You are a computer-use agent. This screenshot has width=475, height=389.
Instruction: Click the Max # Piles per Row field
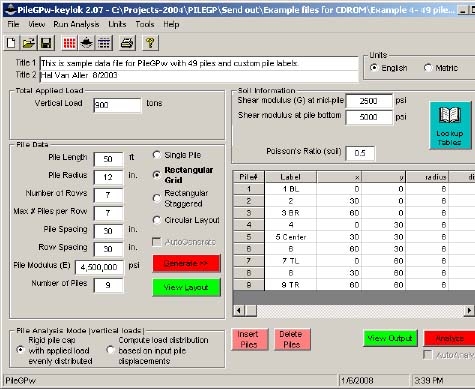pos(108,213)
